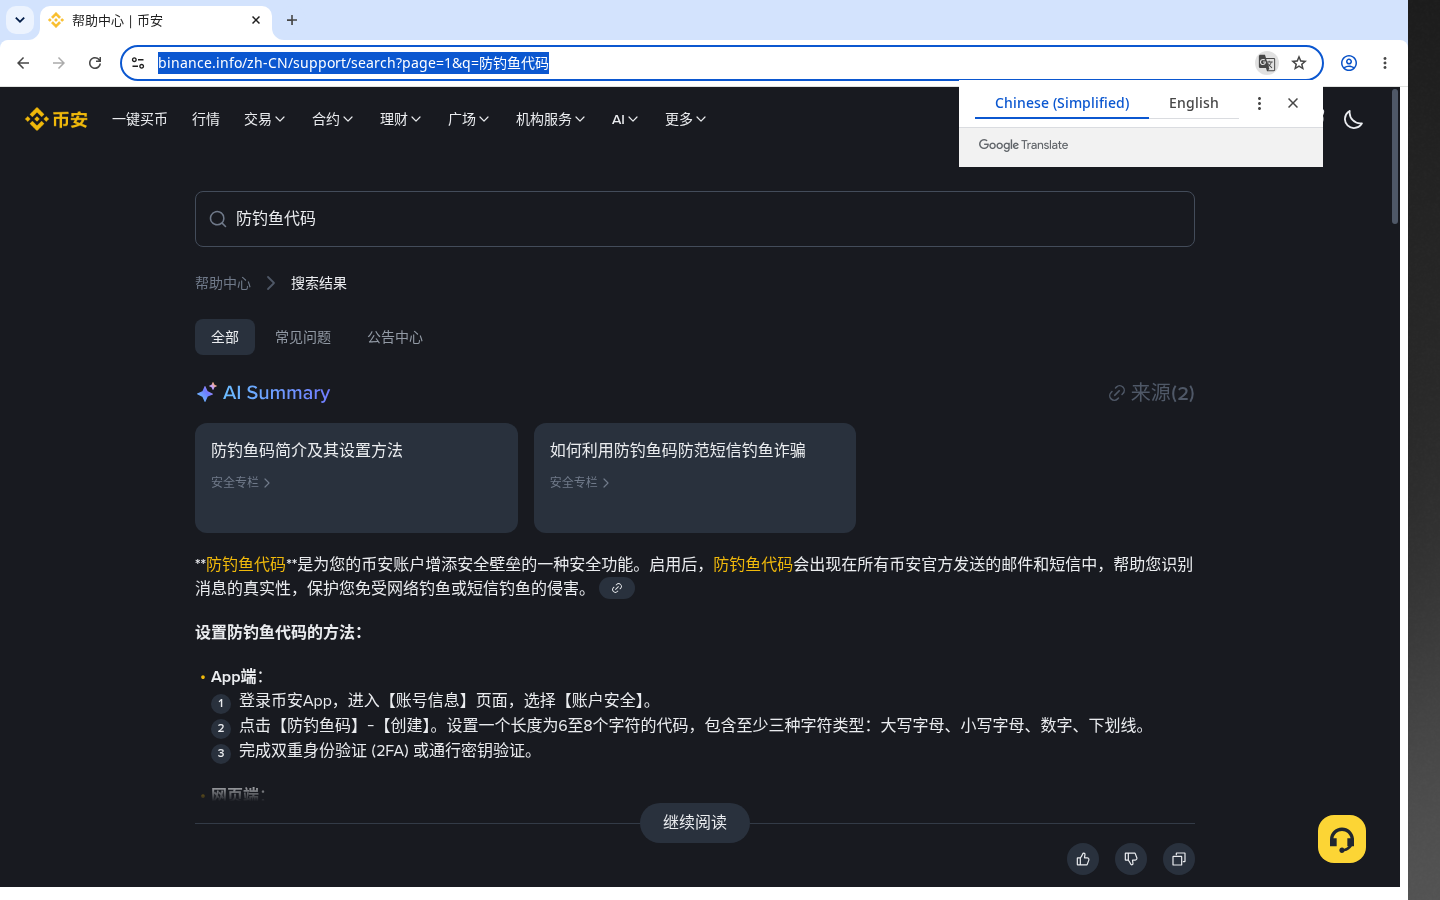1440x900 pixels.
Task: Click the Google Translate icon in address bar
Action: (x=1267, y=63)
